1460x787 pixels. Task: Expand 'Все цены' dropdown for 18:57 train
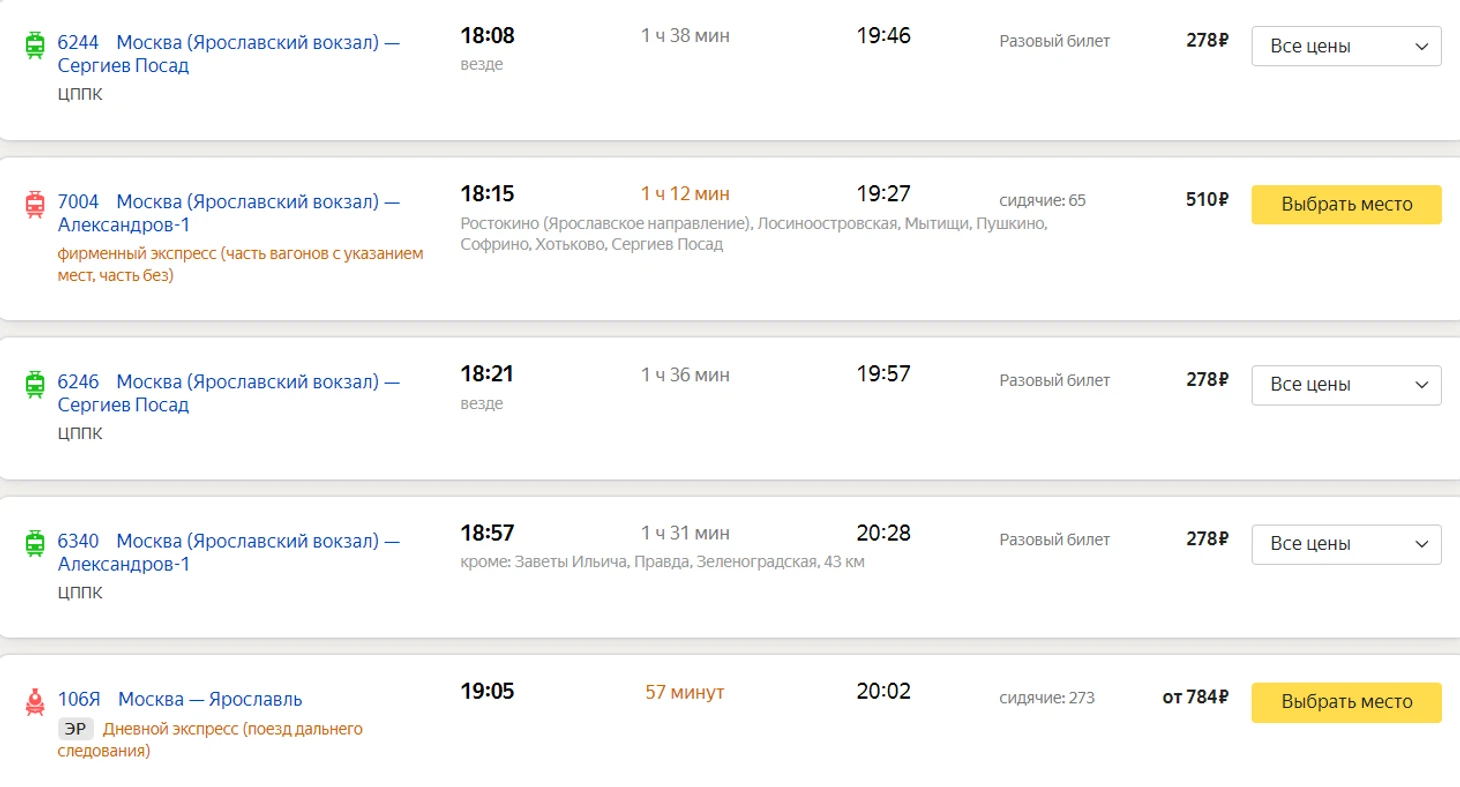1345,544
